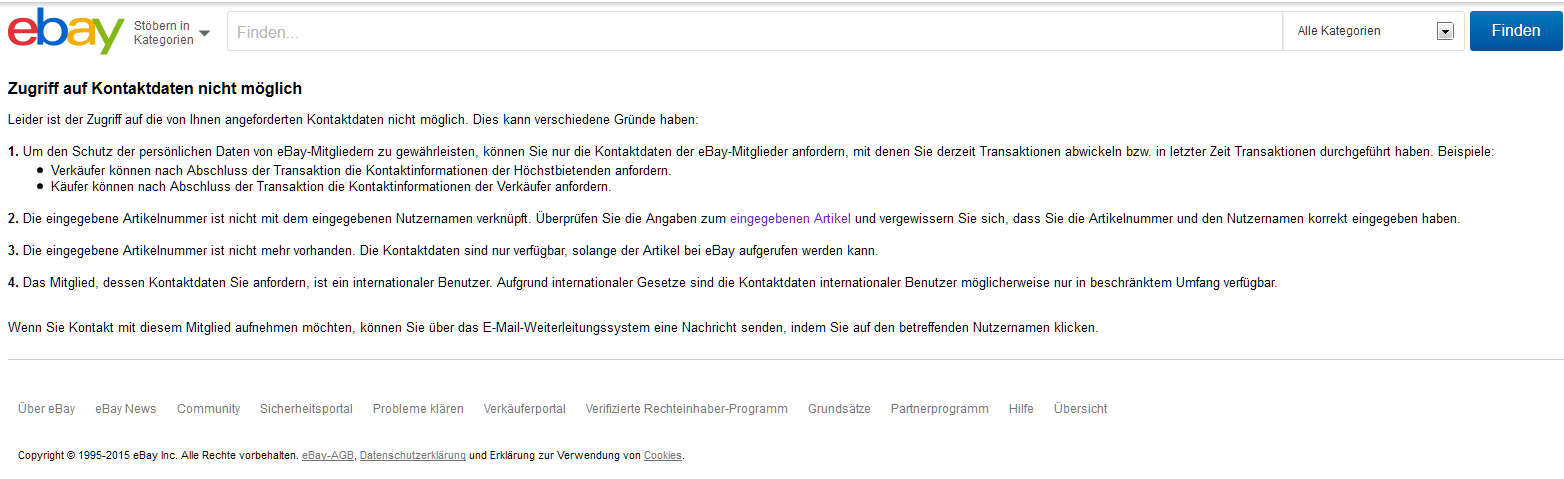Click the Finden search input field
Image resolution: width=1564 pixels, height=479 pixels.
click(754, 32)
